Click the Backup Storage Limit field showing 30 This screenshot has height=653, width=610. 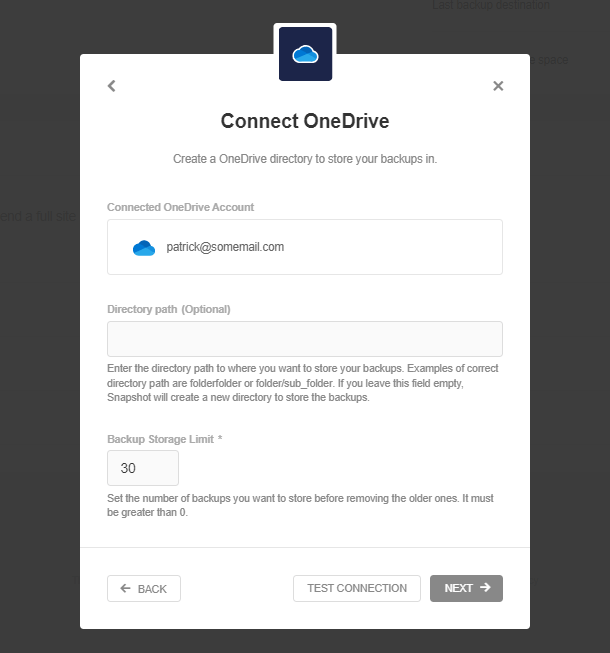[x=143, y=468]
